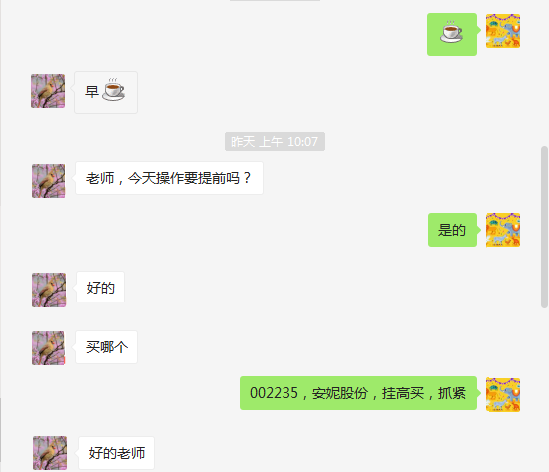Select the 好的 message bubble
This screenshot has width=549, height=472.
click(x=100, y=288)
